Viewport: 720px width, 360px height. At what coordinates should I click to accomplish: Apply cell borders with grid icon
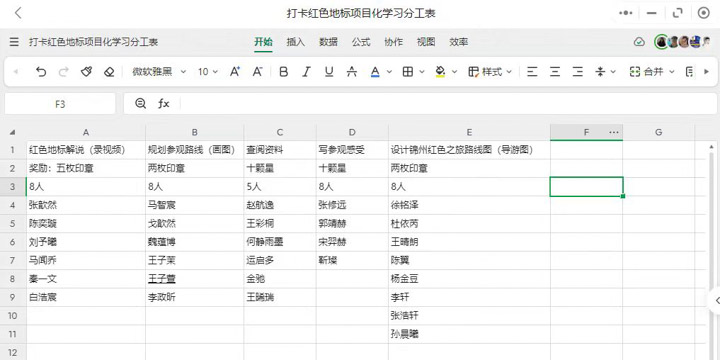pyautogui.click(x=407, y=72)
